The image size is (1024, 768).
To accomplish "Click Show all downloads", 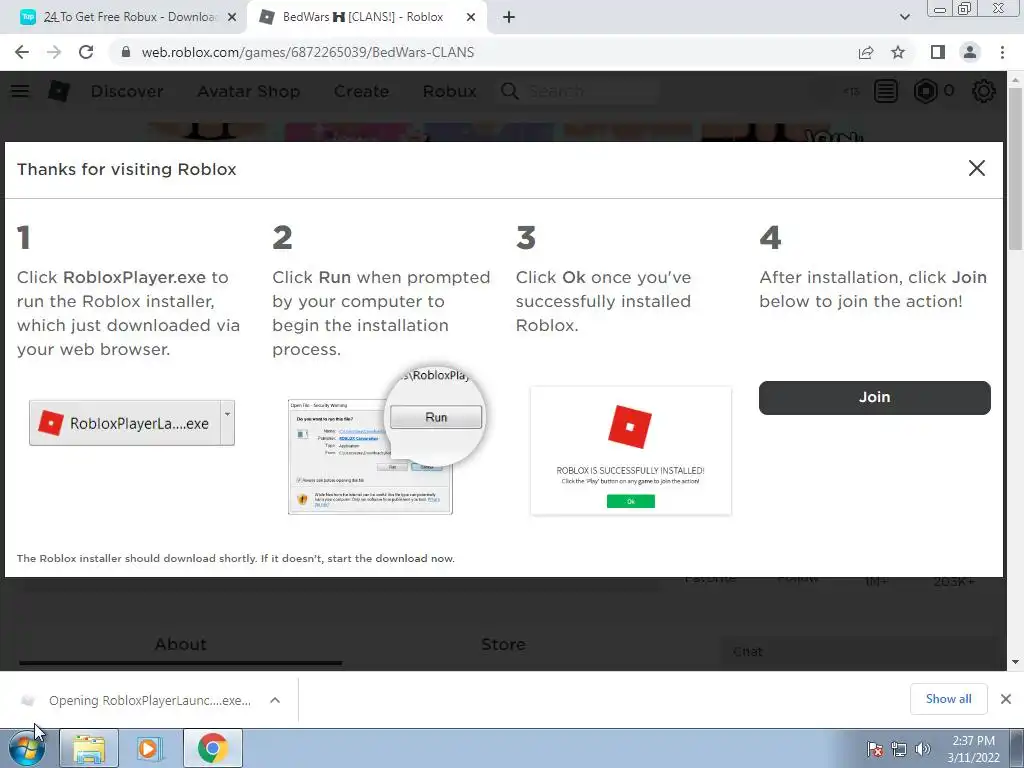I will tap(948, 699).
